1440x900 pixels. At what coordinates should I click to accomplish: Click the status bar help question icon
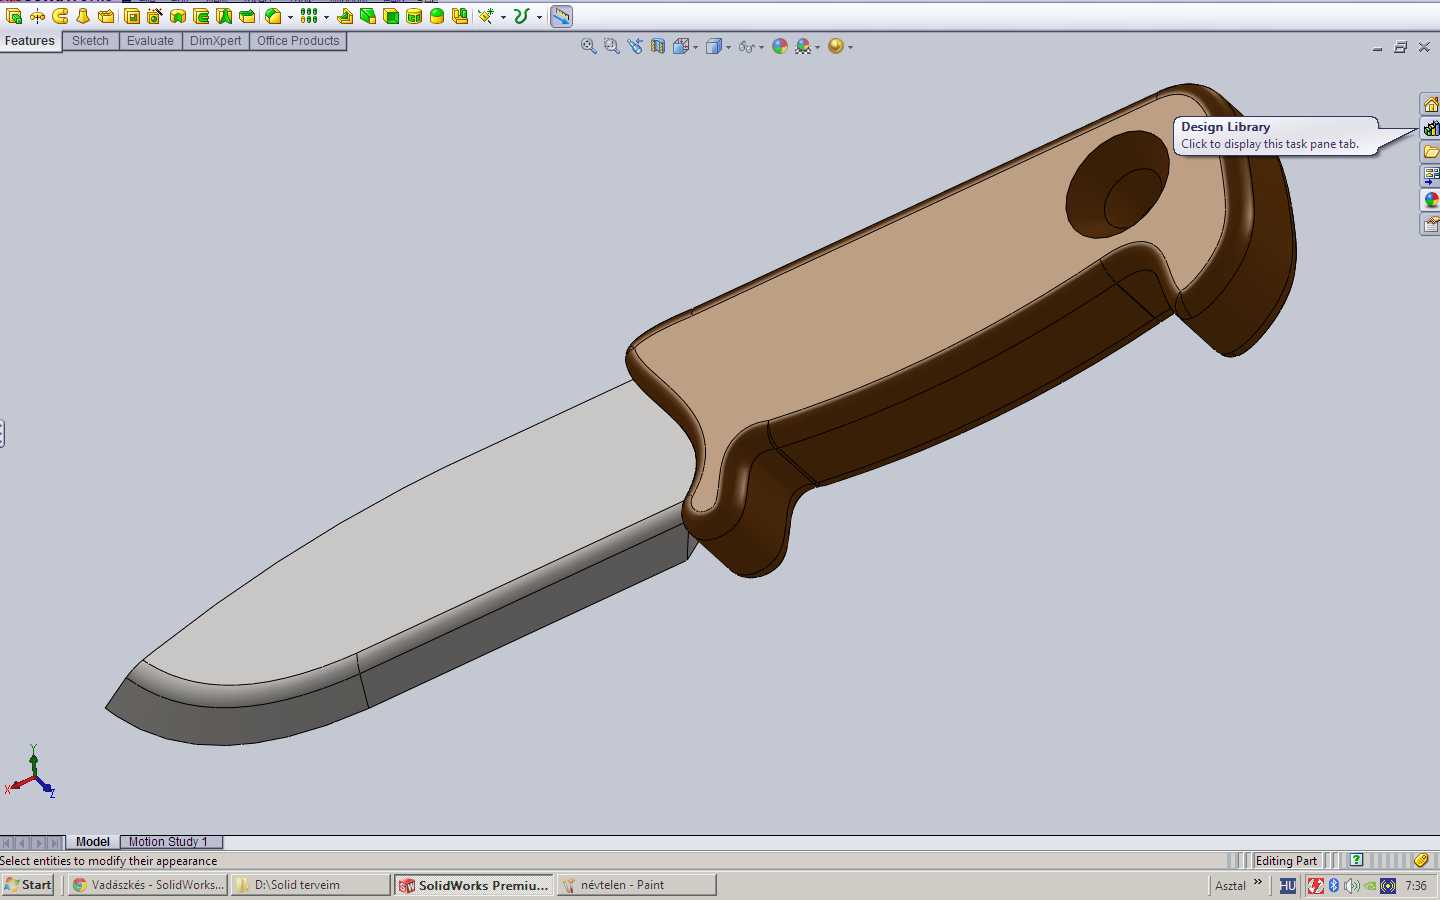[x=1356, y=860]
